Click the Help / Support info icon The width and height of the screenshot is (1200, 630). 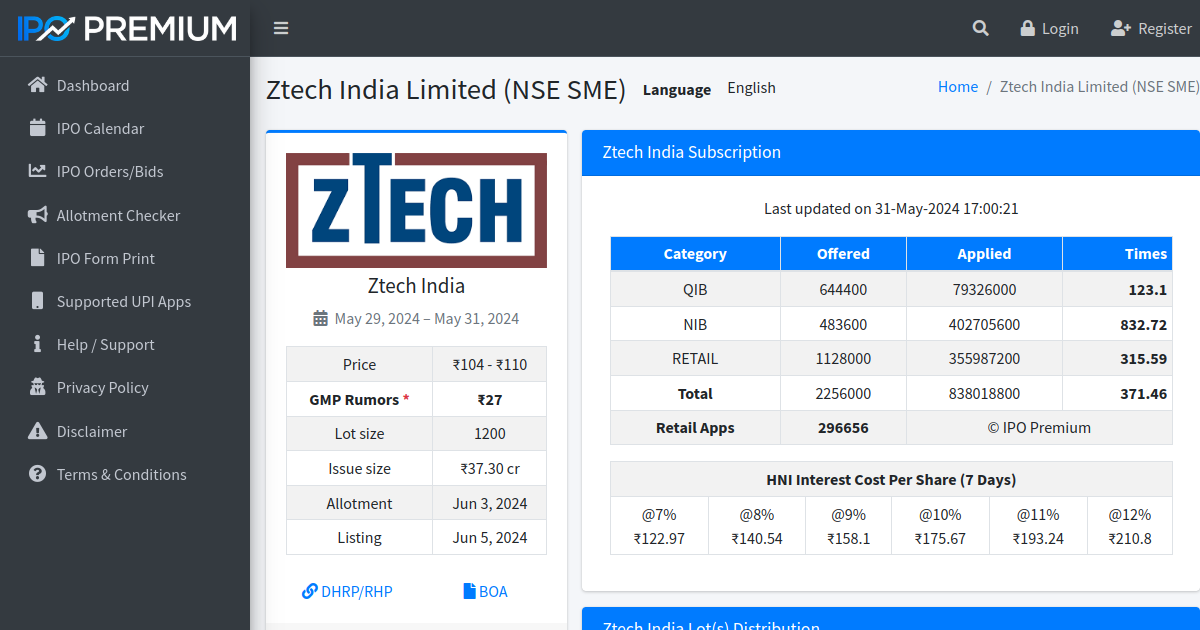point(35,344)
